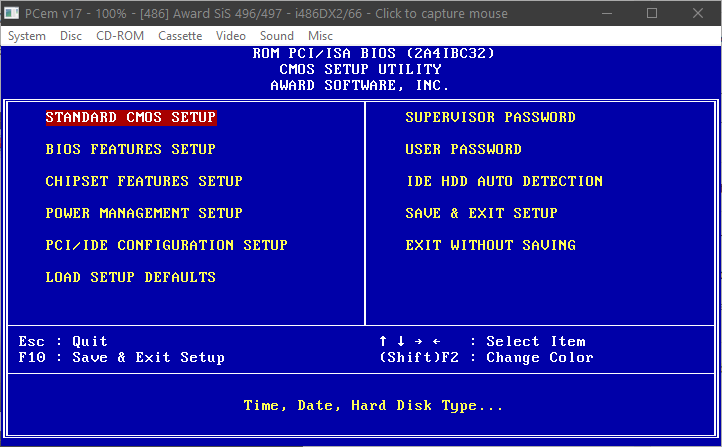Open the Disc menu
Image resolution: width=722 pixels, height=447 pixels.
click(71, 36)
